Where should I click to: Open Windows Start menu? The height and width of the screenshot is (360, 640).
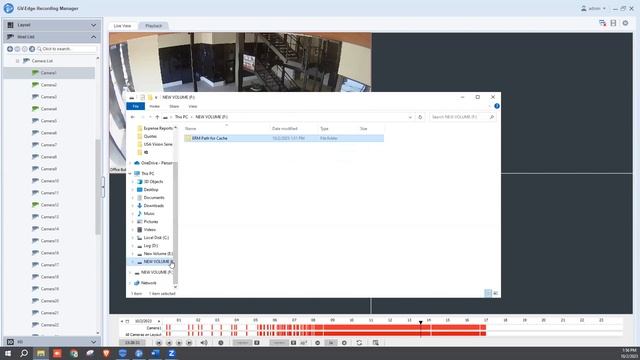click(x=8, y=353)
